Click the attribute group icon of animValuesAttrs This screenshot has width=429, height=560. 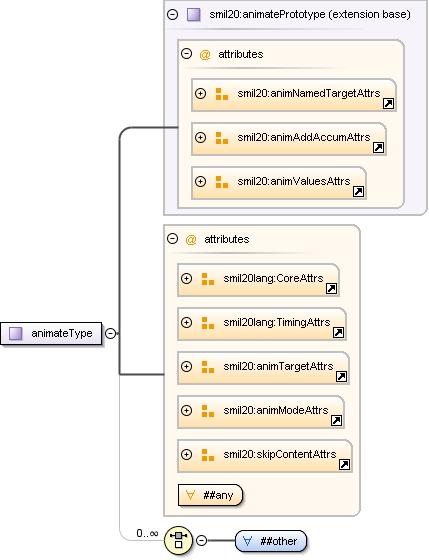point(222,182)
